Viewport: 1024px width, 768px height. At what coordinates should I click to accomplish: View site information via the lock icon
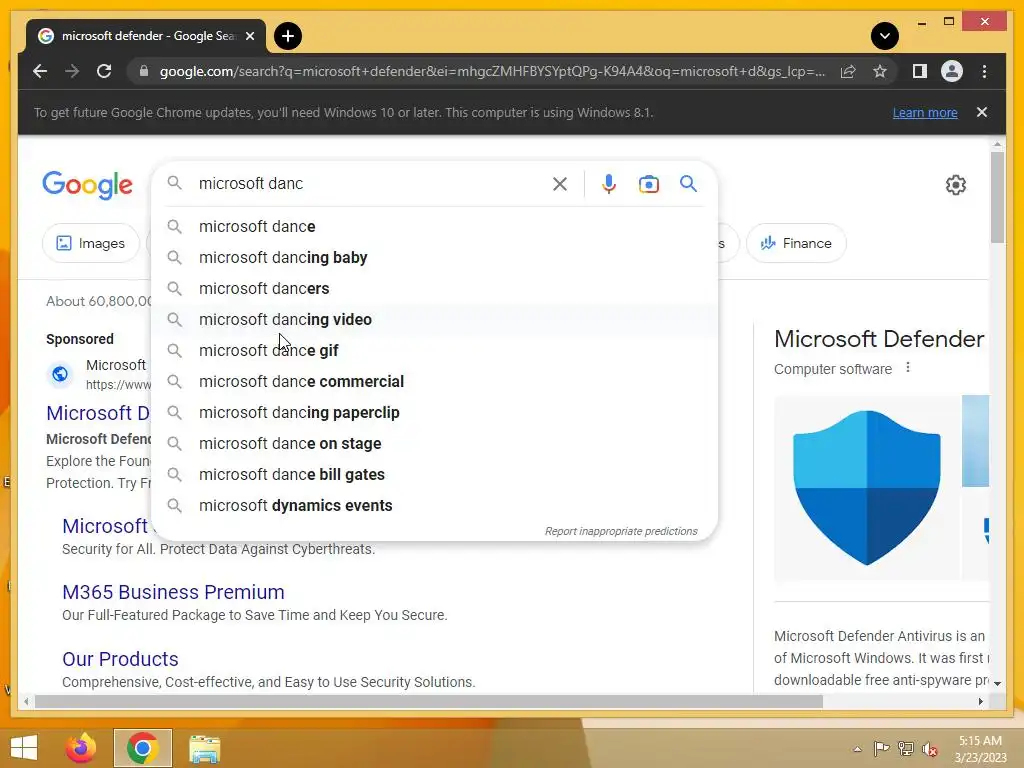[144, 71]
